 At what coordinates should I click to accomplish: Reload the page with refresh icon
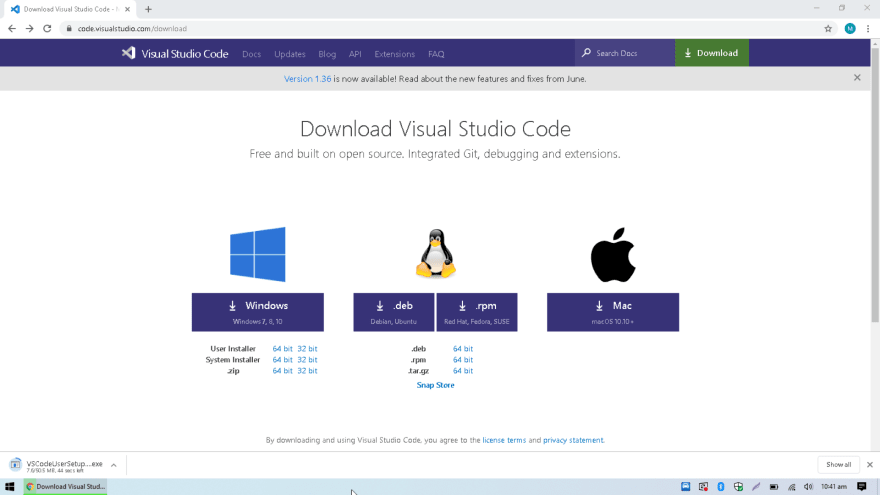coord(47,29)
